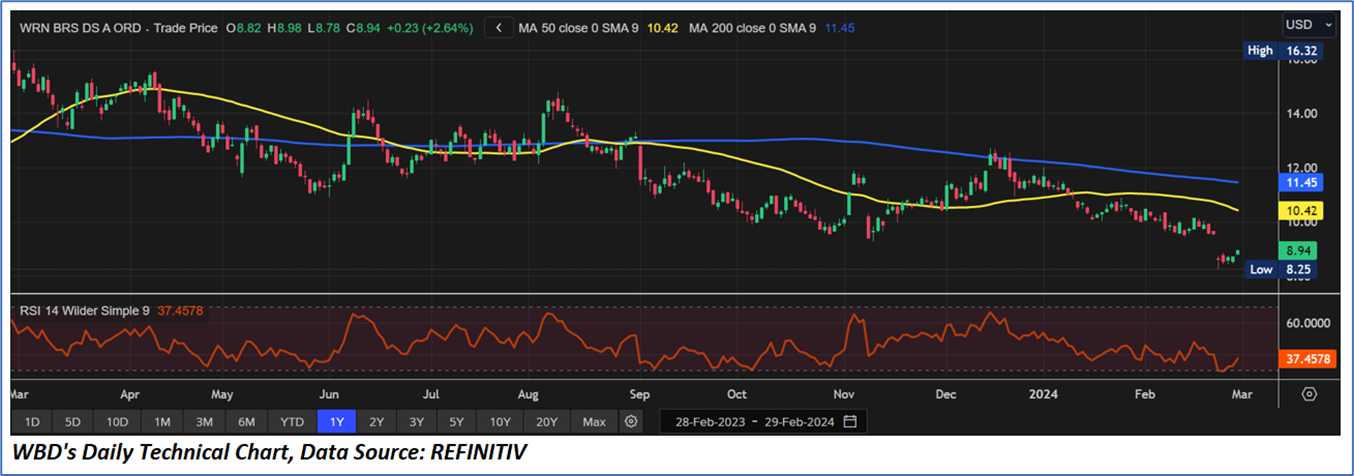Select the 3Y time range
The height and width of the screenshot is (476, 1354).
pyautogui.click(x=416, y=421)
